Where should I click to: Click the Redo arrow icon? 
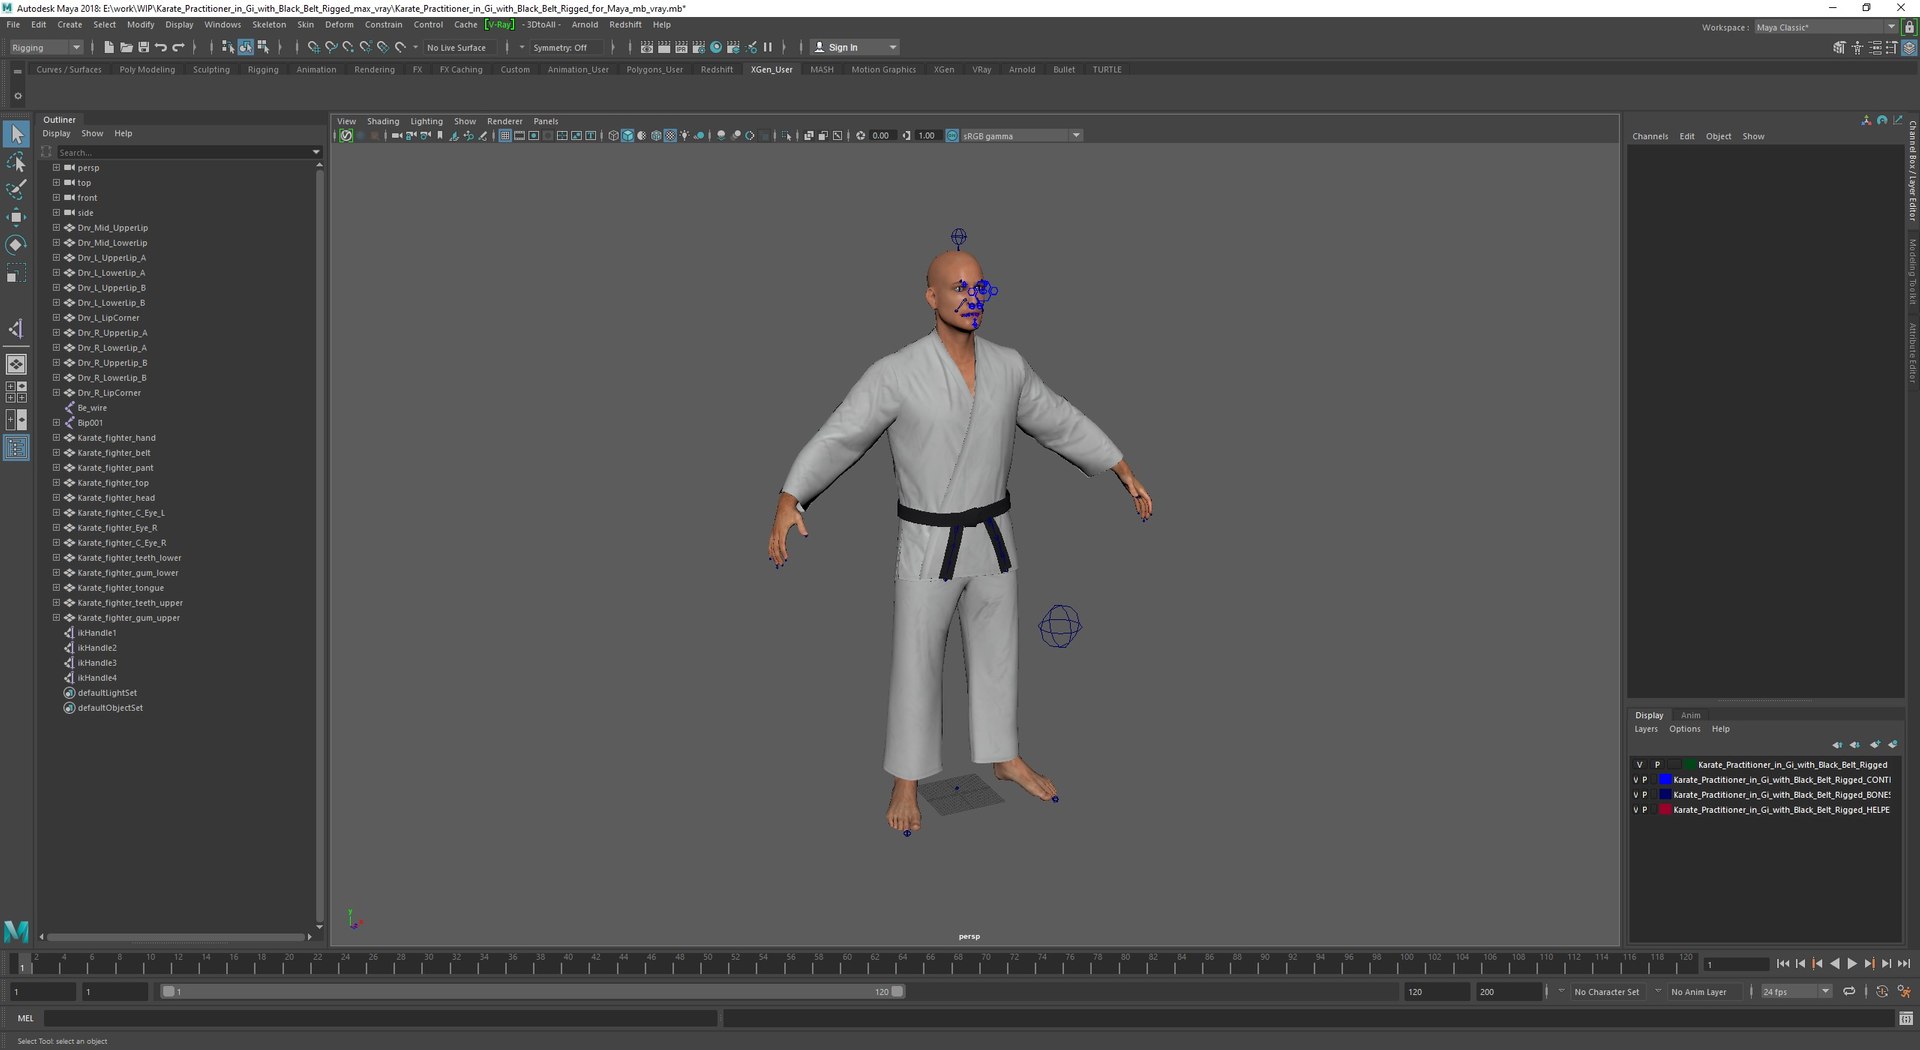pyautogui.click(x=178, y=47)
